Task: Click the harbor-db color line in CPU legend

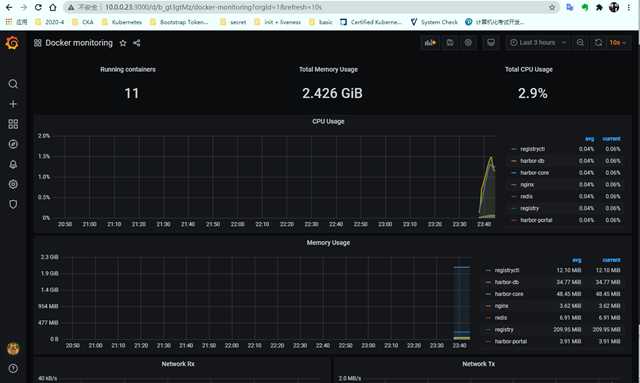Action: [514, 161]
